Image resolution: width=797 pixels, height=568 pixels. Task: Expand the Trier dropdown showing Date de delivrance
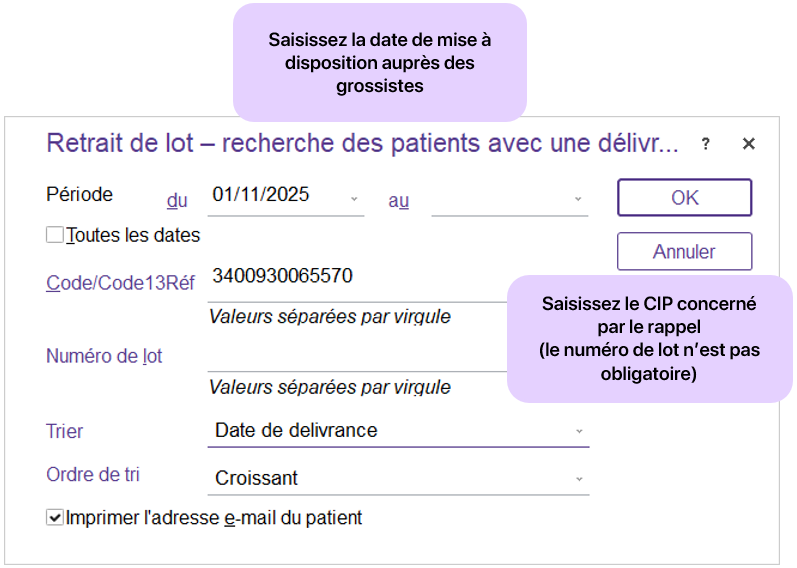[578, 431]
